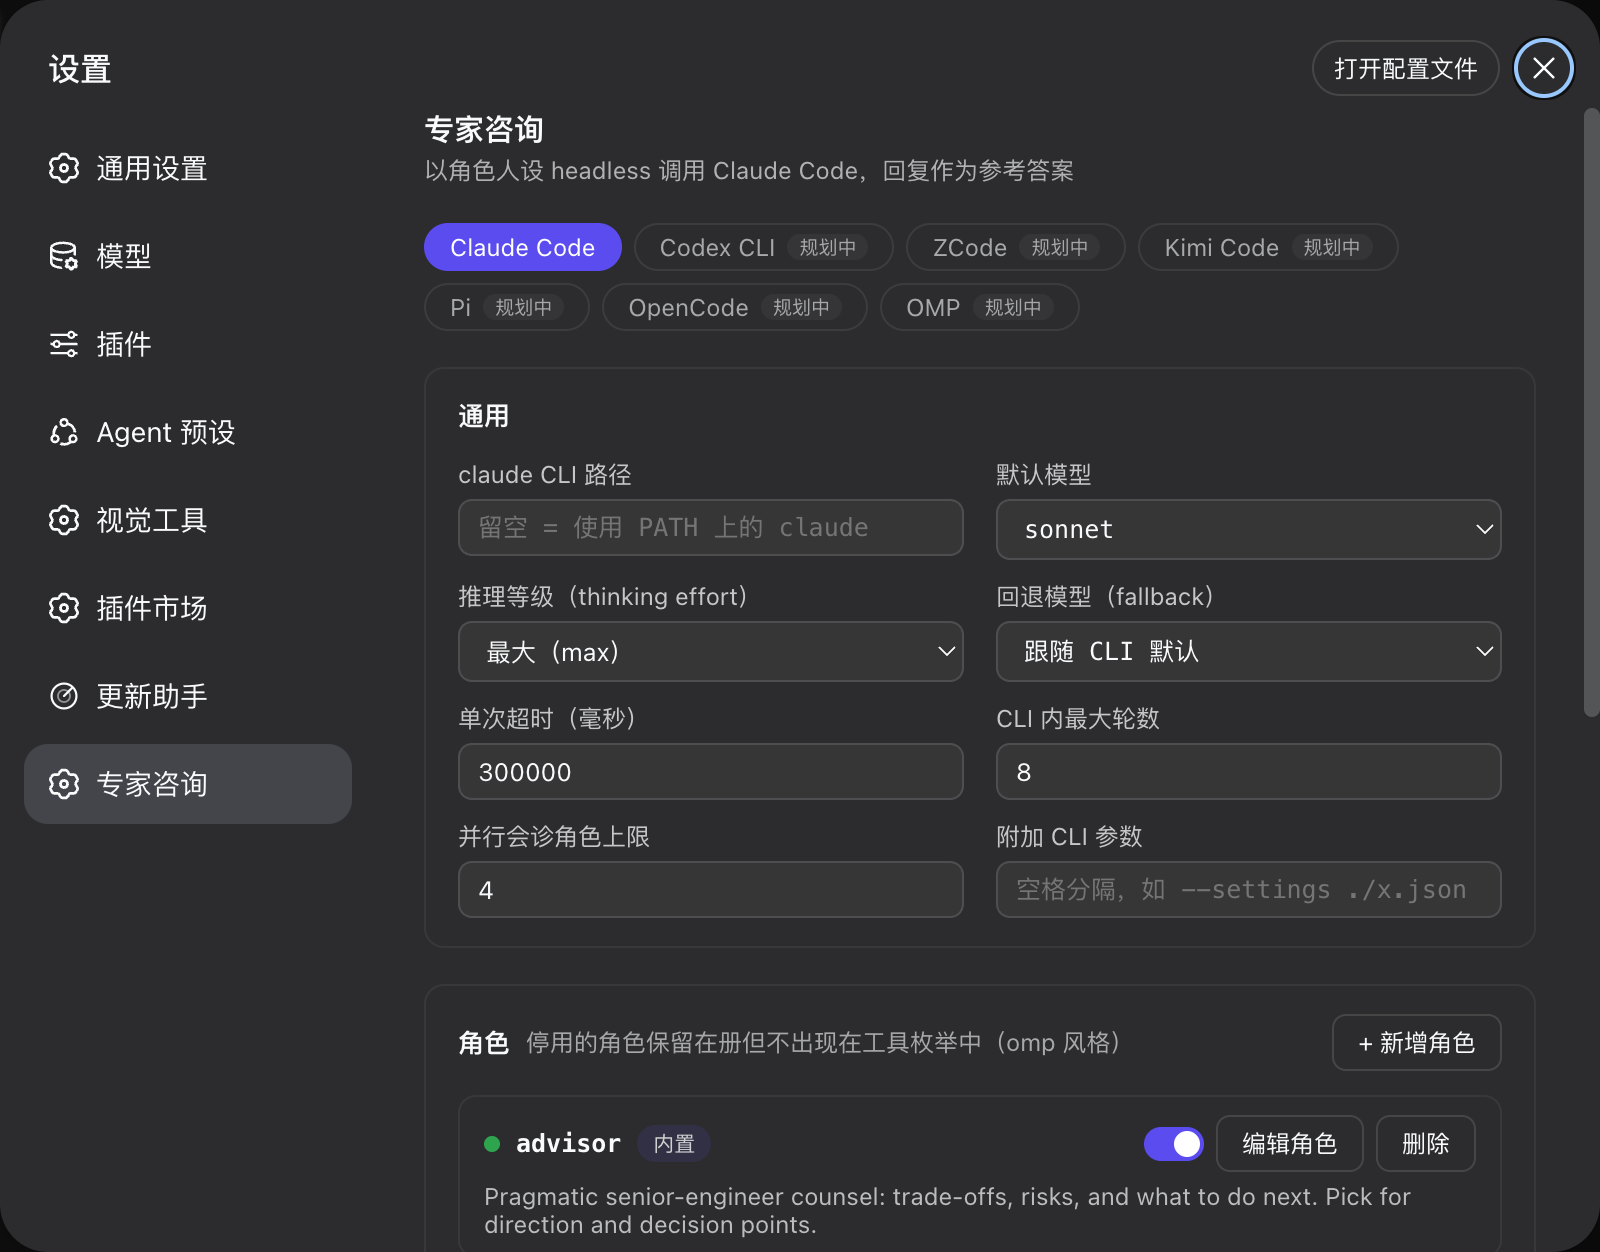The image size is (1600, 1252).
Task: Open the 回退模型 fallback dropdown
Action: [x=1249, y=652]
